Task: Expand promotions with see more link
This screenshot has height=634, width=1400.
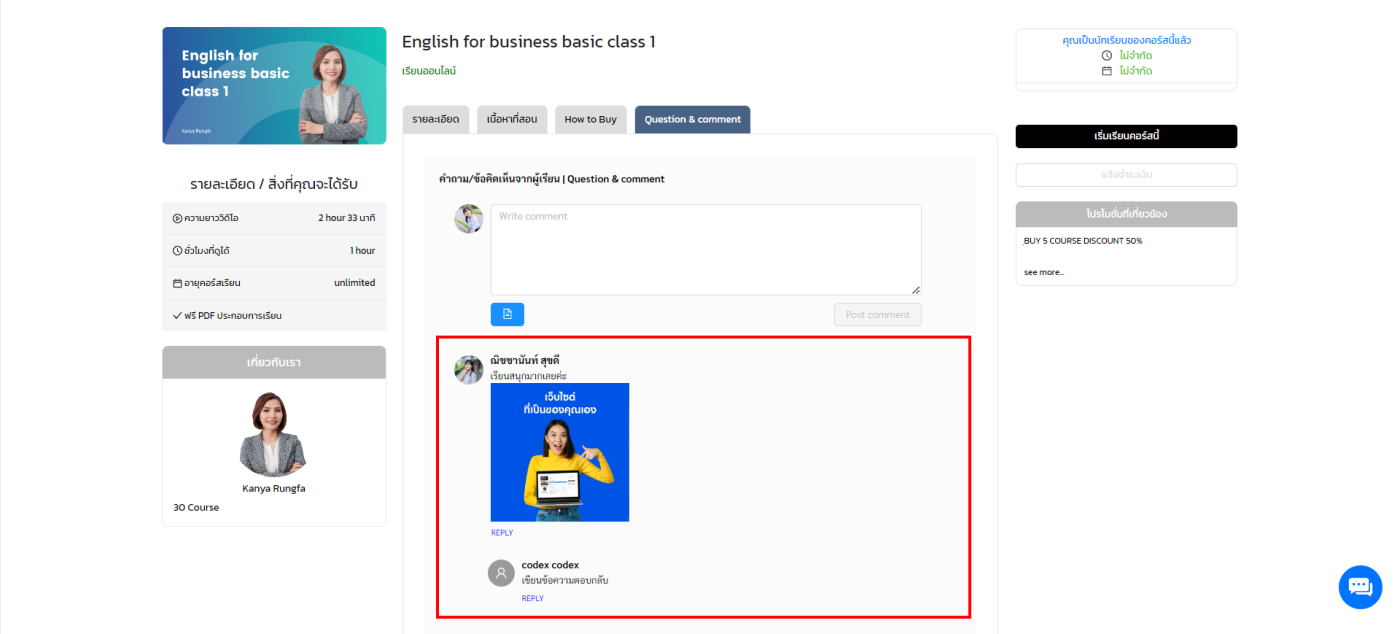Action: pos(1044,272)
